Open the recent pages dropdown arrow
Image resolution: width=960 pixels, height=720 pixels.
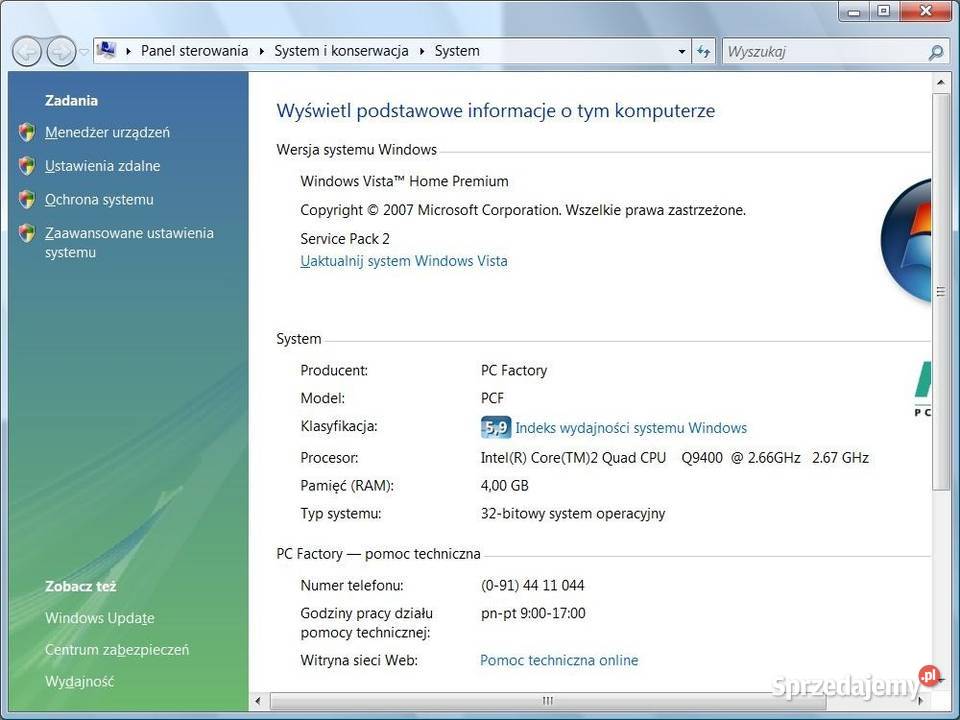(x=84, y=52)
